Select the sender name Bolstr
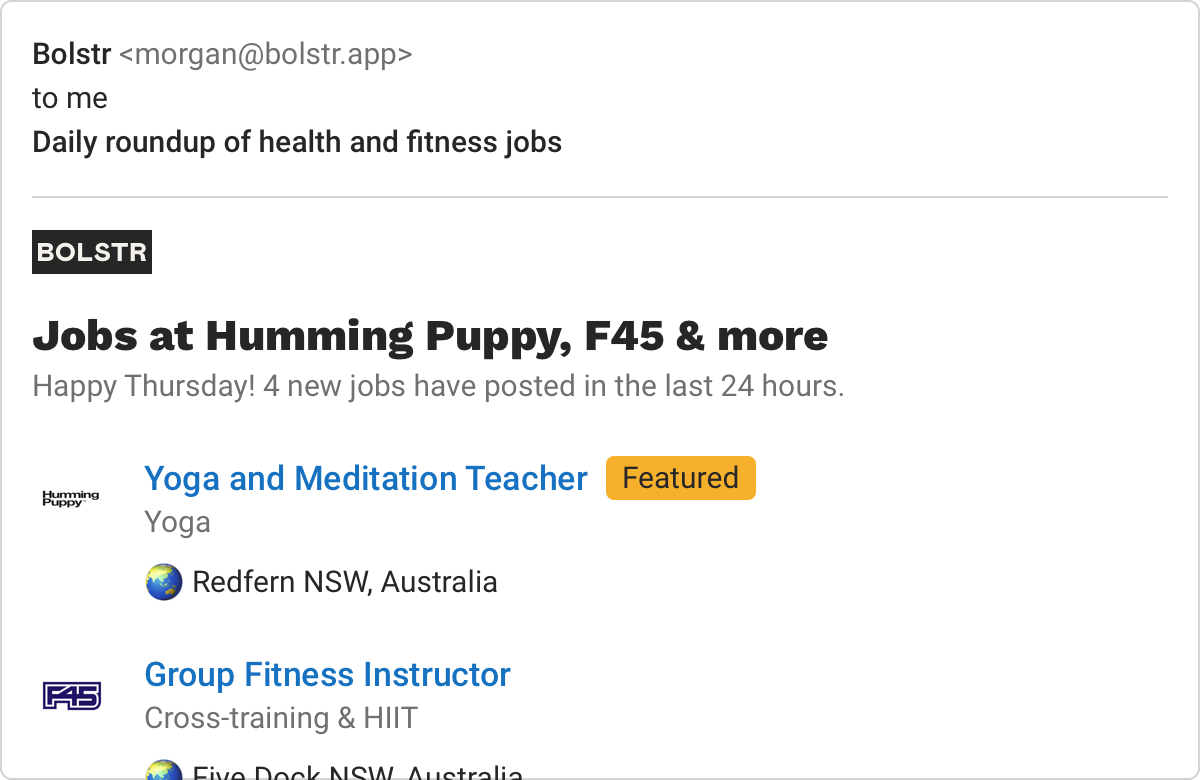Screen dimensions: 1200x780 tap(72, 54)
